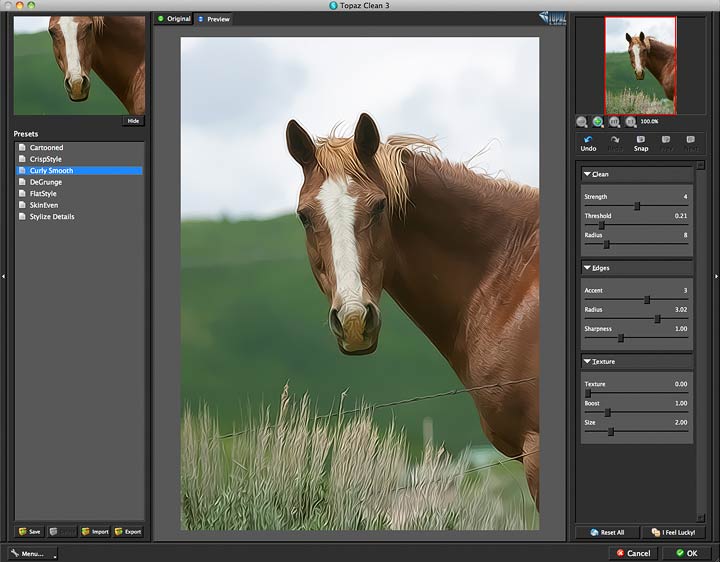Cancel the Topaz Clean dialog
This screenshot has height=562, width=720.
point(633,553)
